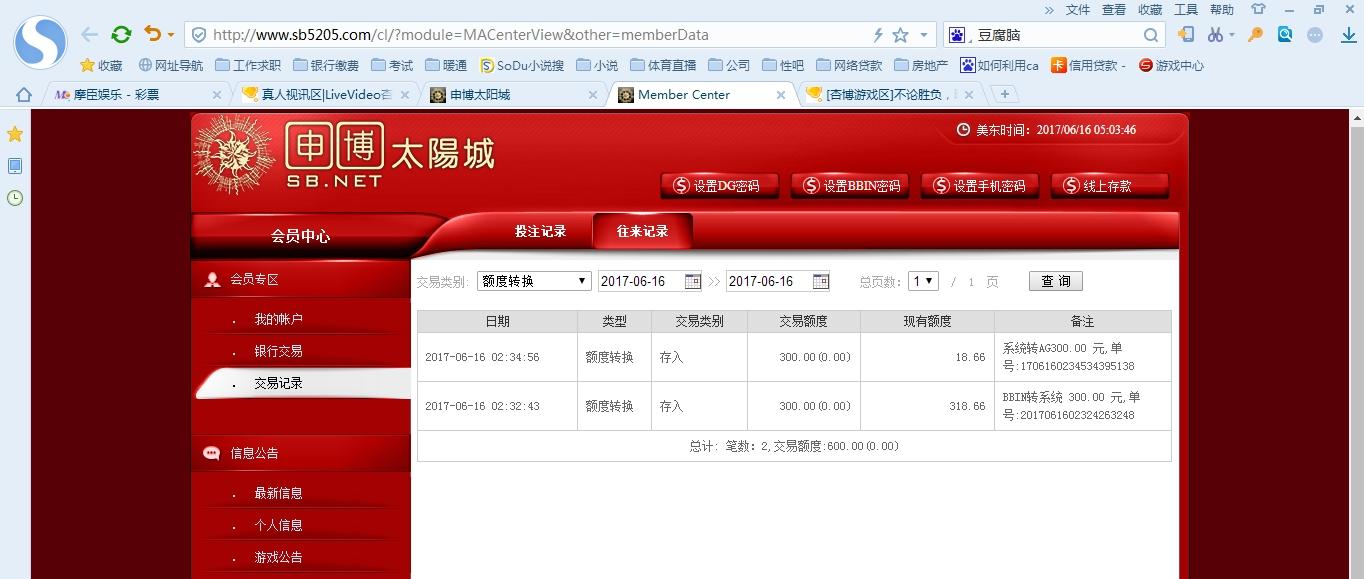1364x579 pixels.
Task: Open 最新信息 in the sidebar
Action: (278, 493)
